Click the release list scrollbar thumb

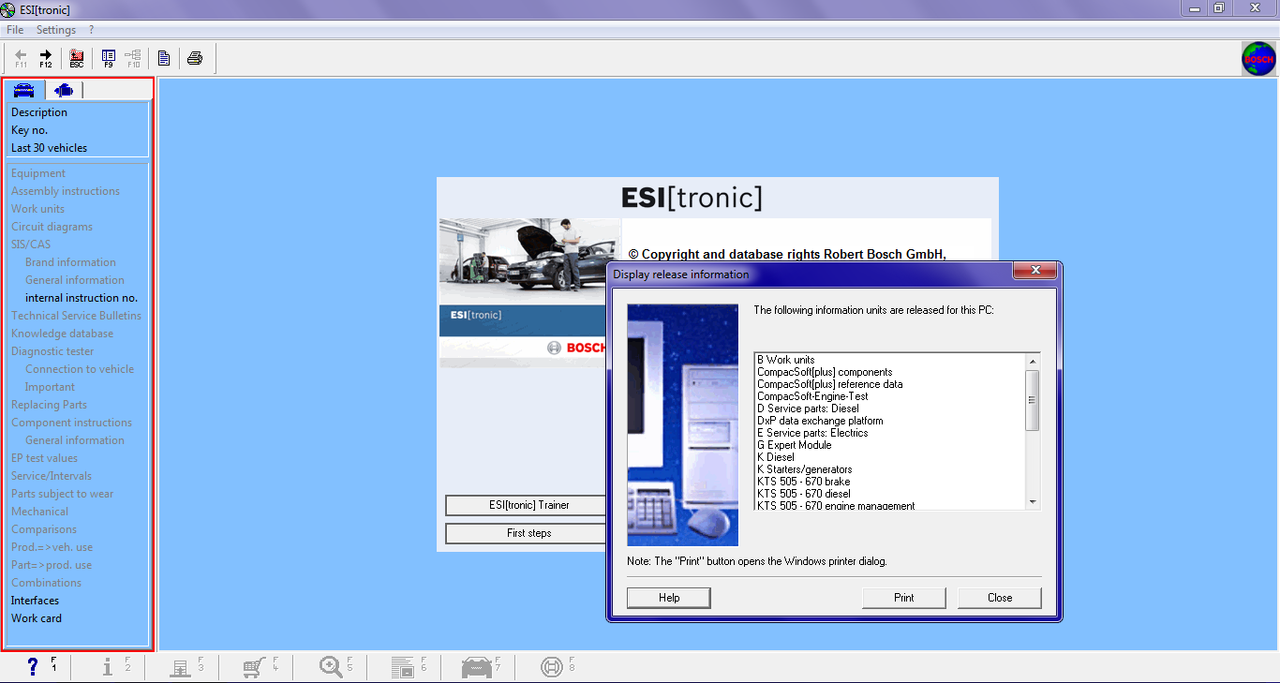coord(1033,399)
